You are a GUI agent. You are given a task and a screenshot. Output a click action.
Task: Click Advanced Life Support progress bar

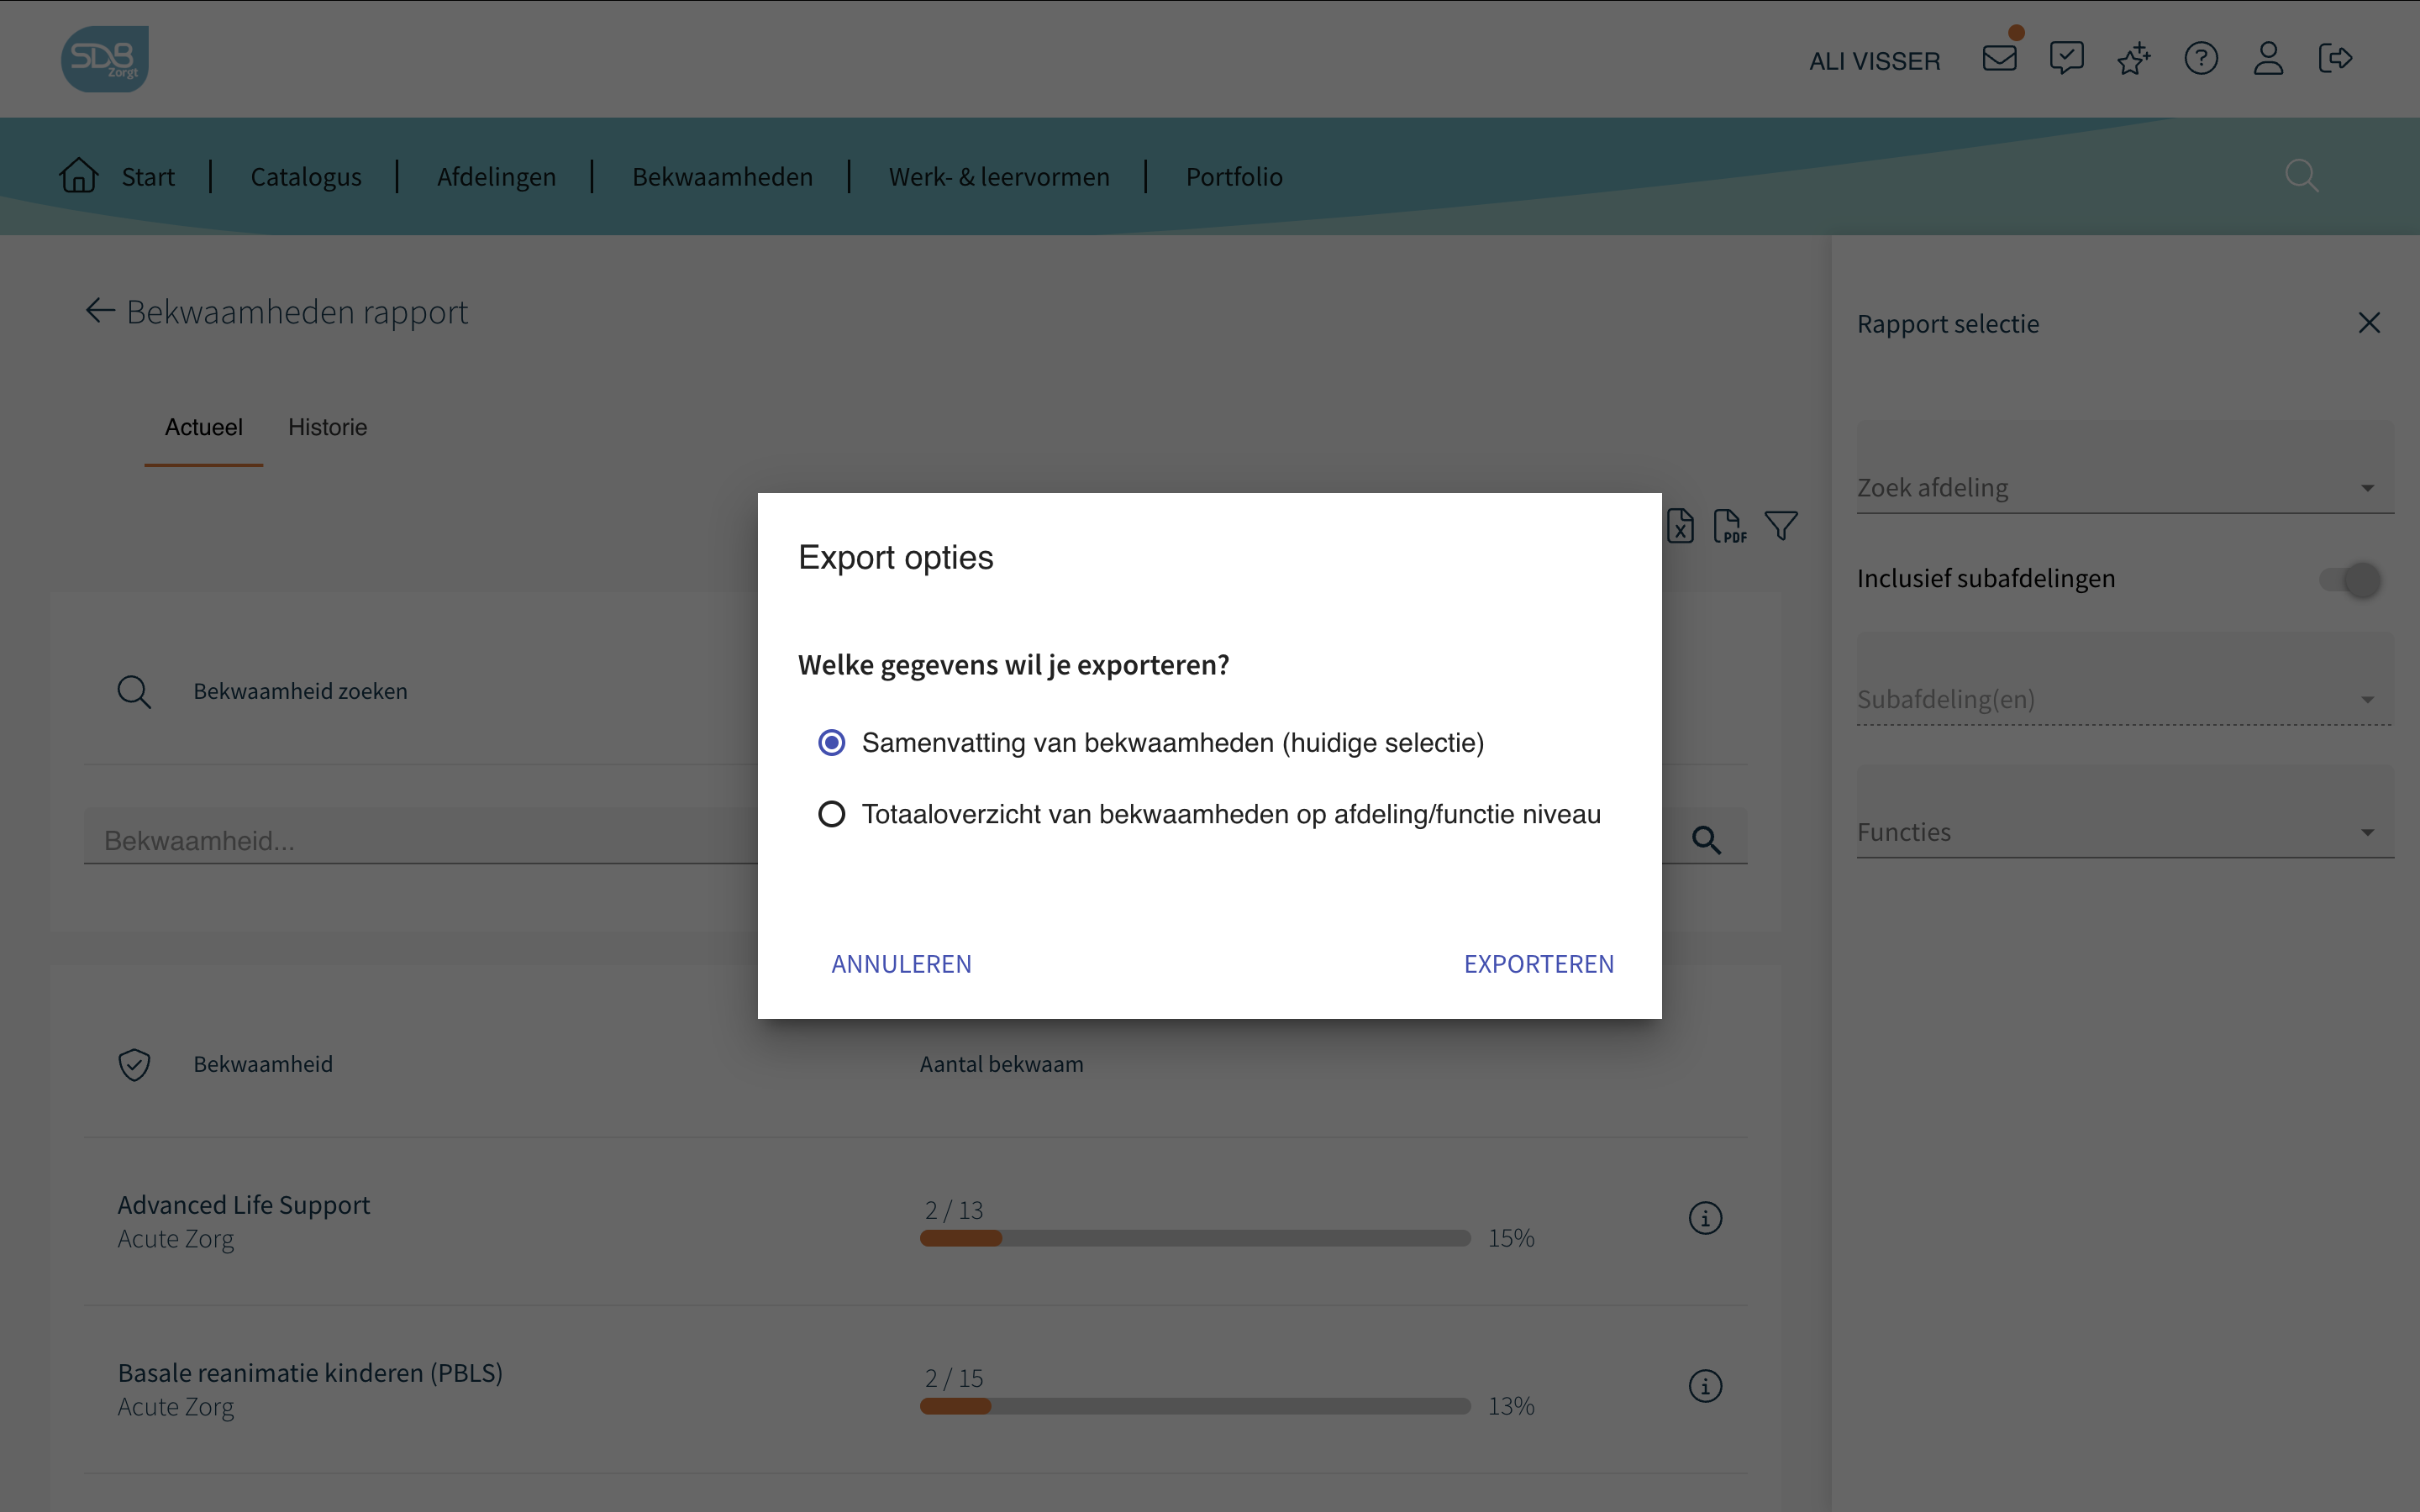[1195, 1238]
